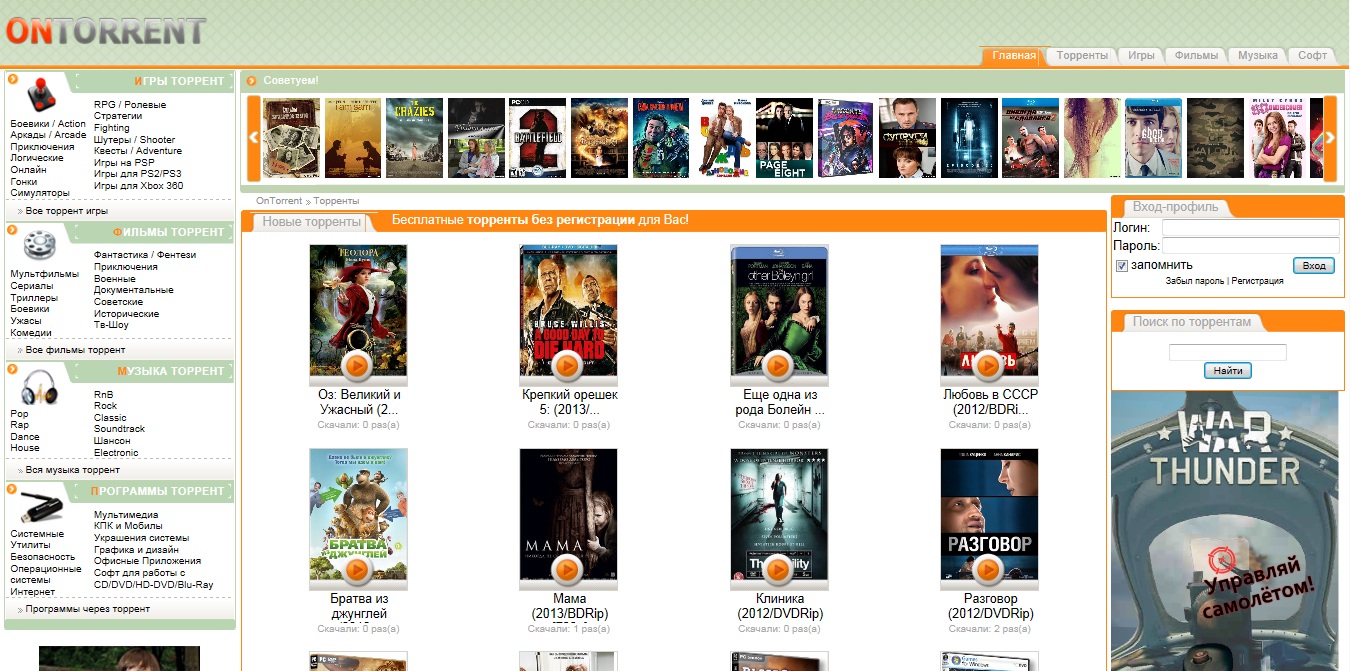Toggle the запомнить checkbox
The height and width of the screenshot is (671, 1350).
click(1122, 266)
